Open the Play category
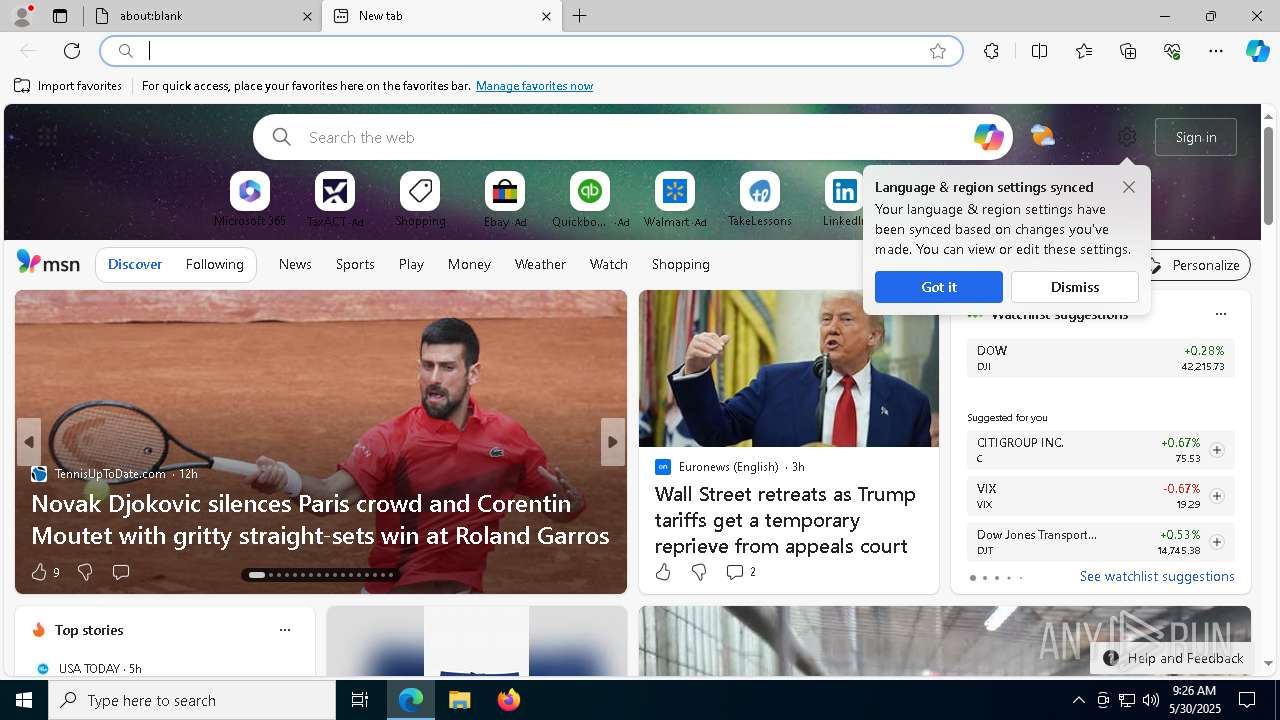 (x=411, y=264)
